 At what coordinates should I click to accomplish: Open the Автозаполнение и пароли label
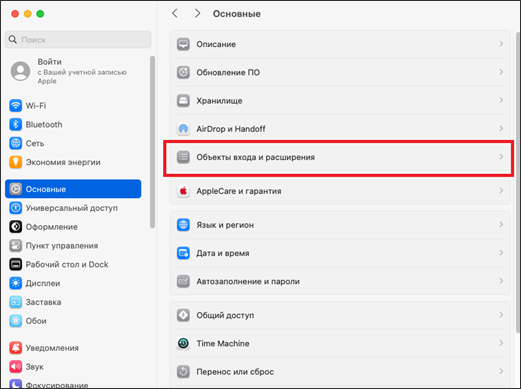pos(248,282)
